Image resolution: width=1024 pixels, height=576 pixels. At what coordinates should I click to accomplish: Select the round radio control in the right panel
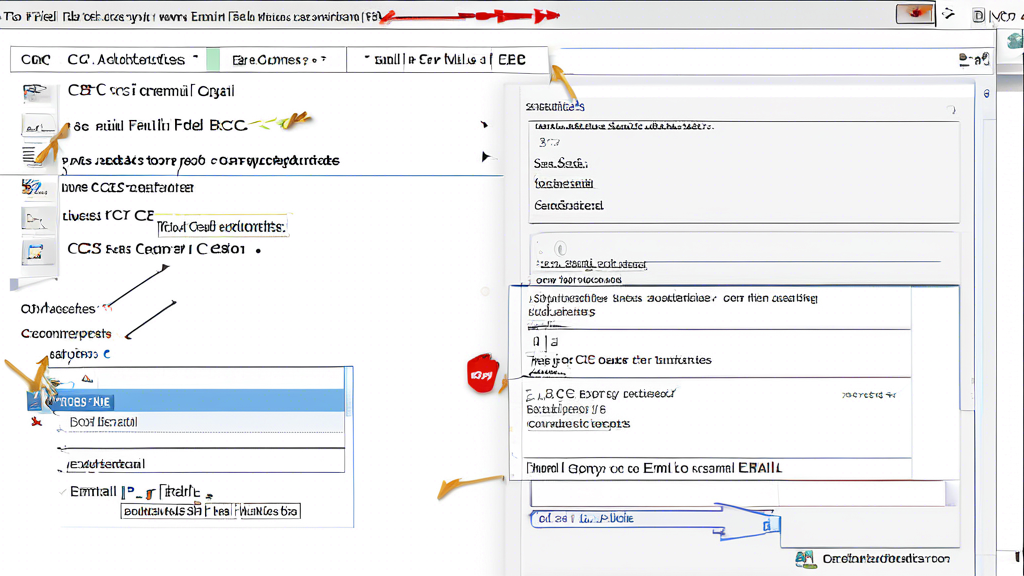click(560, 249)
